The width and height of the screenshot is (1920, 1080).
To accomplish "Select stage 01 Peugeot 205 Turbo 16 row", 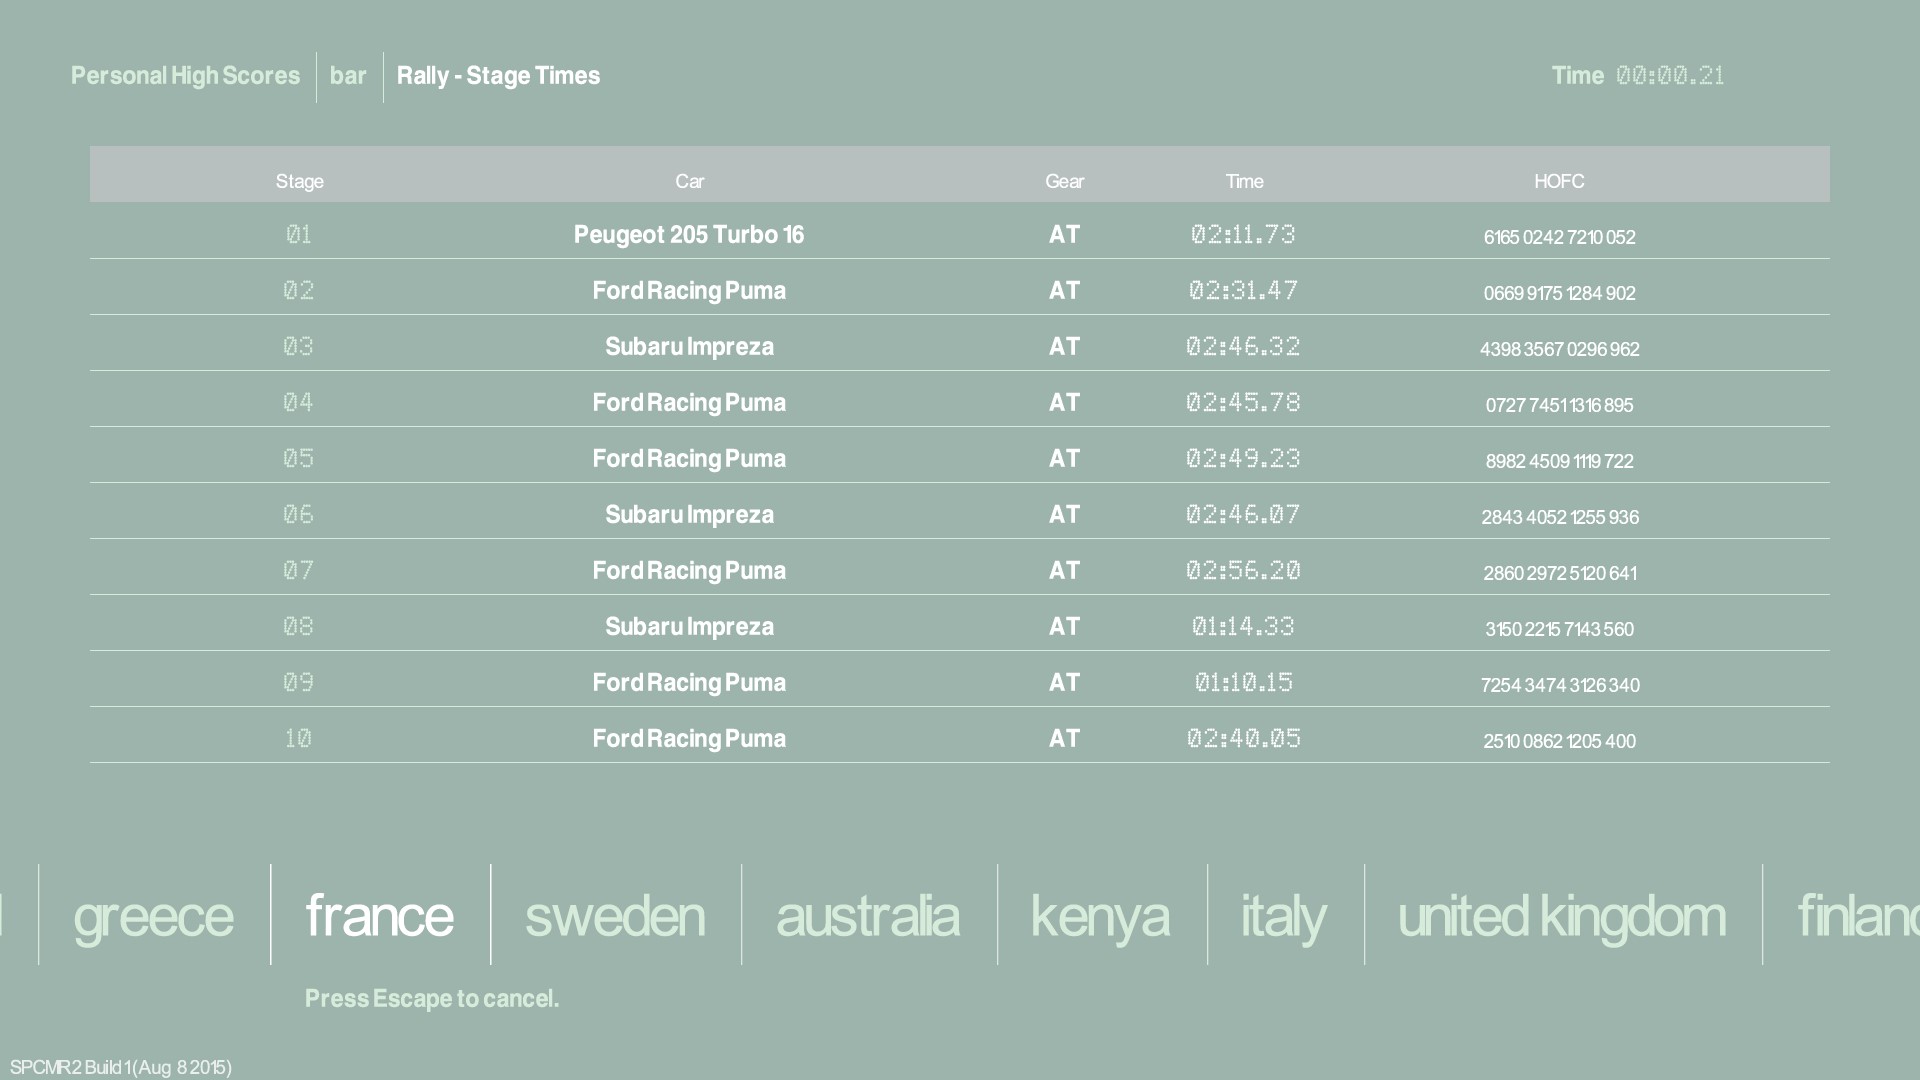I will click(688, 235).
